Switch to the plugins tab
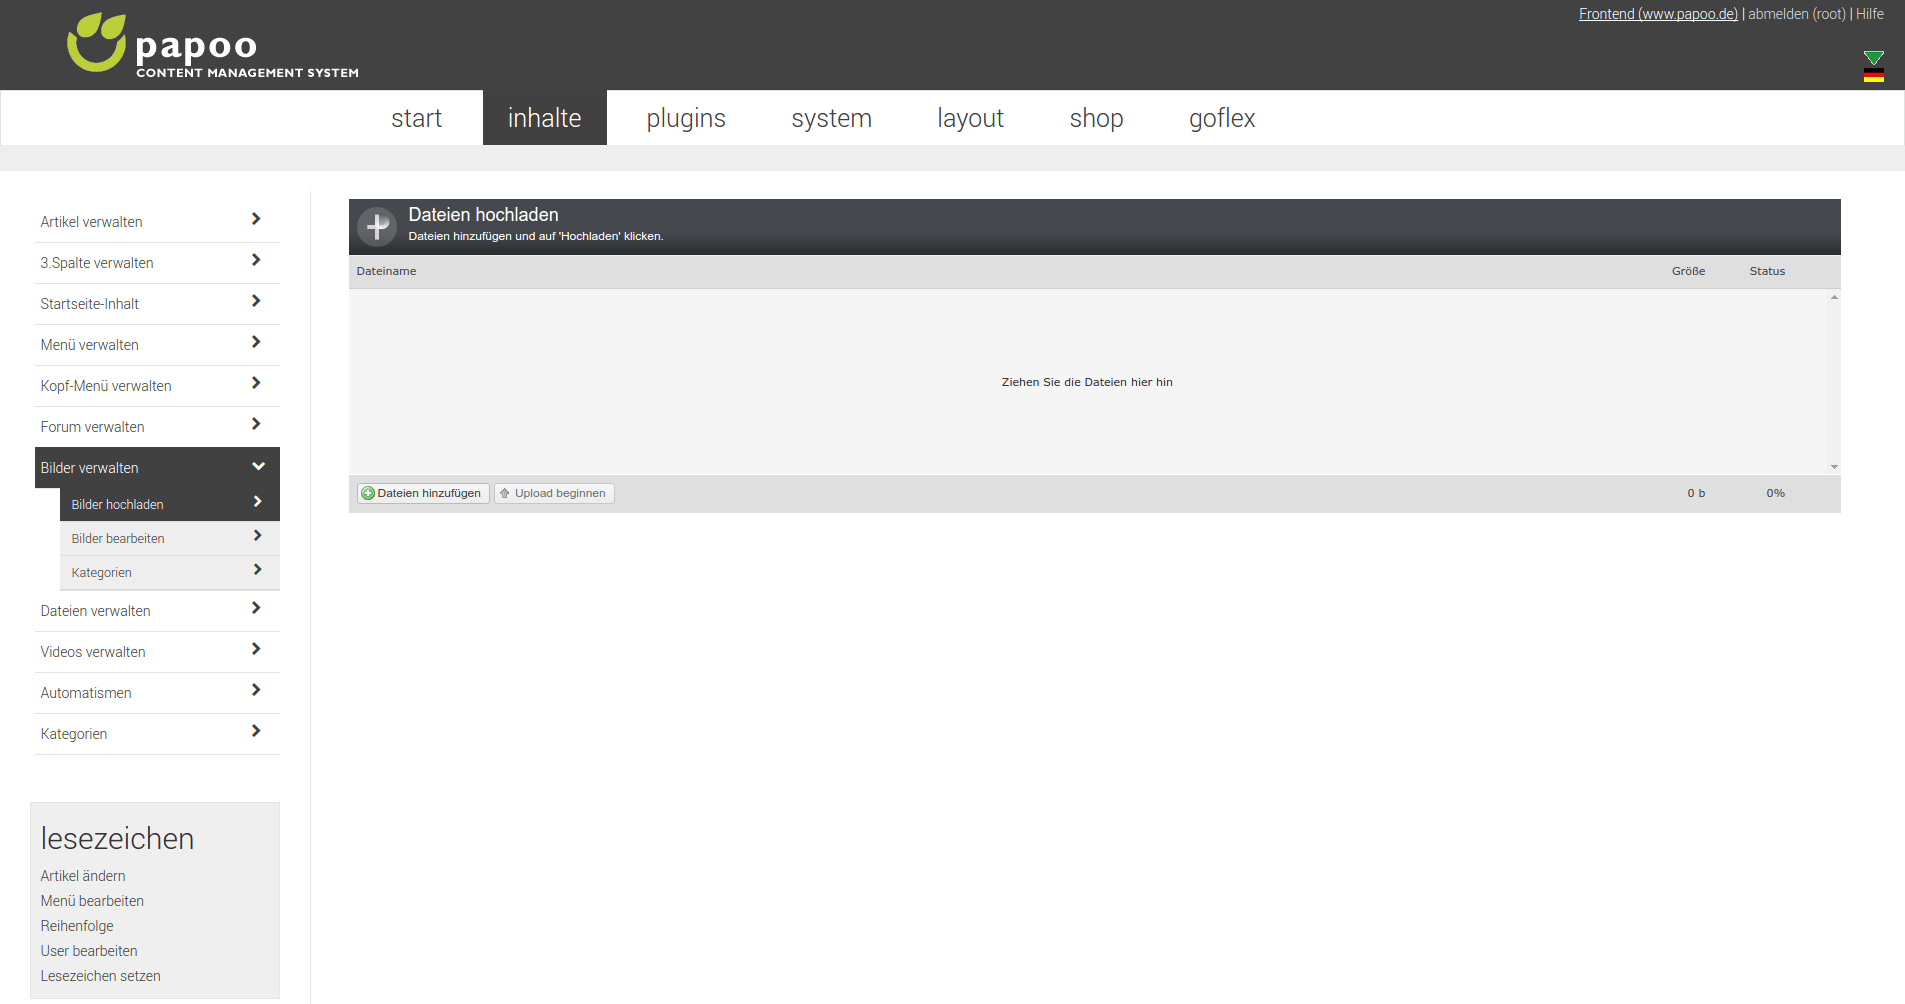 pyautogui.click(x=687, y=117)
